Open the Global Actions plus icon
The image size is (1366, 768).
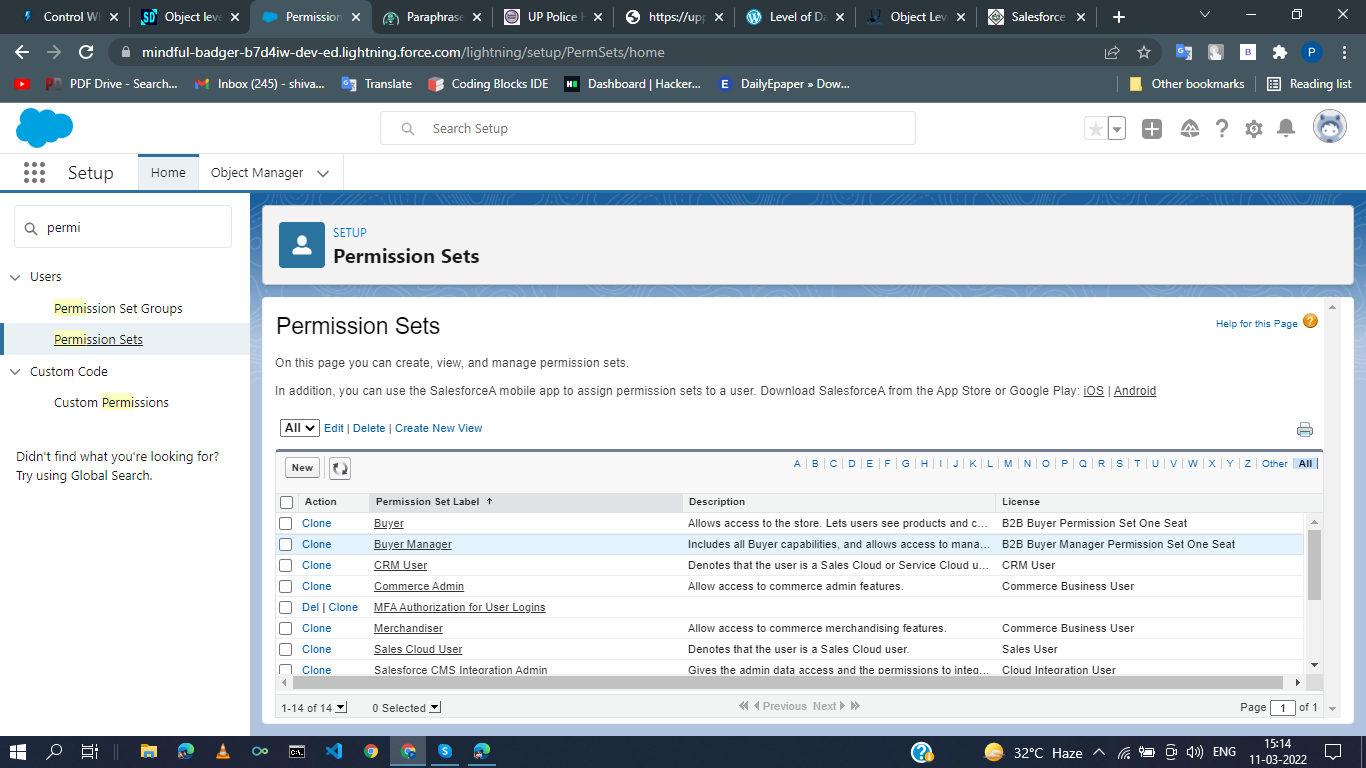[x=1152, y=129]
